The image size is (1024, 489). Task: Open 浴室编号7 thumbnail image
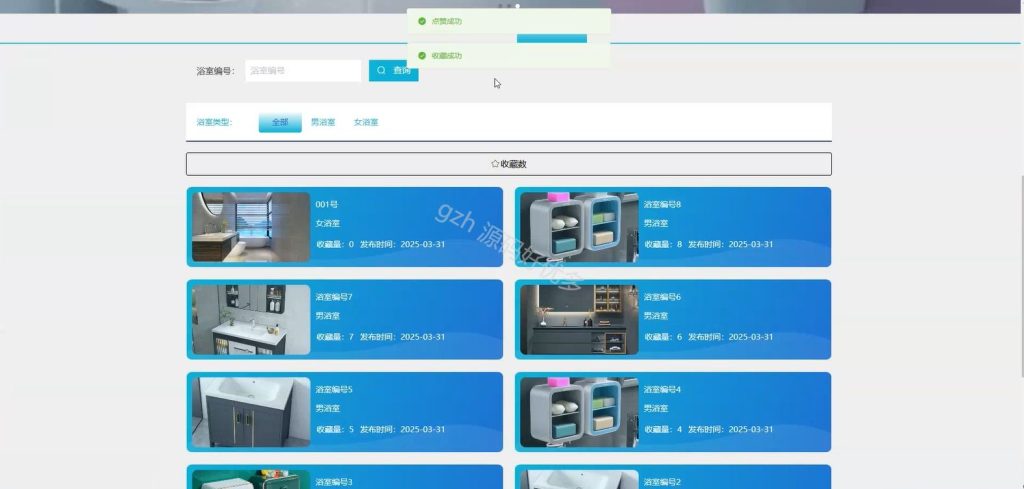[251, 319]
